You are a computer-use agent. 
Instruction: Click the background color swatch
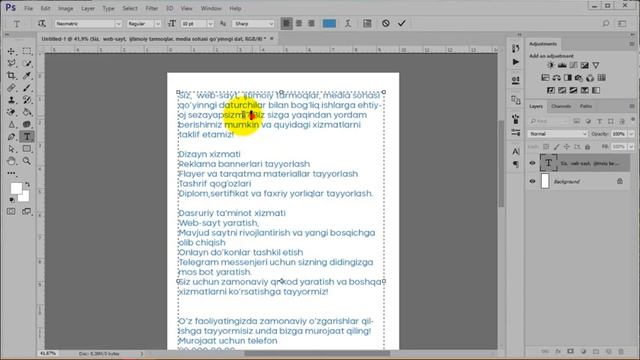pyautogui.click(x=24, y=197)
